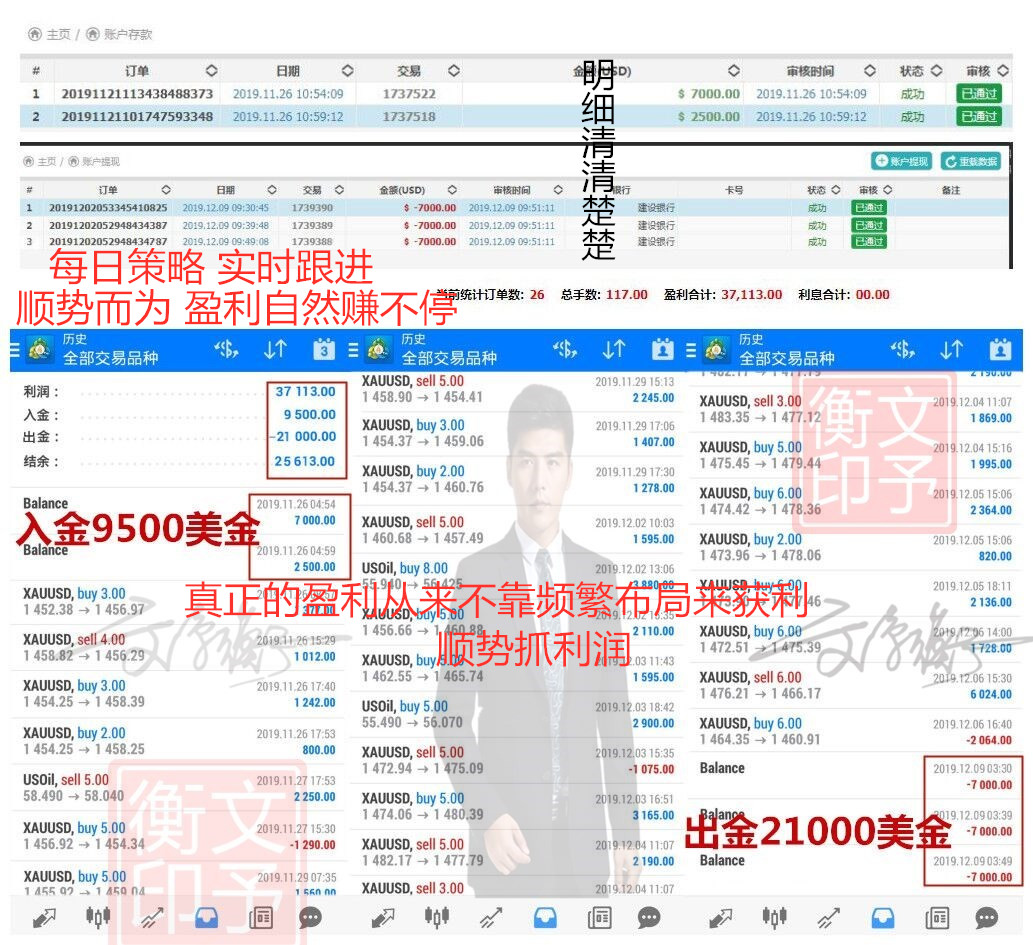Open candlestick Chart icon in middle panel bottom bar
Screen dimensions: 1033x945
point(437,917)
